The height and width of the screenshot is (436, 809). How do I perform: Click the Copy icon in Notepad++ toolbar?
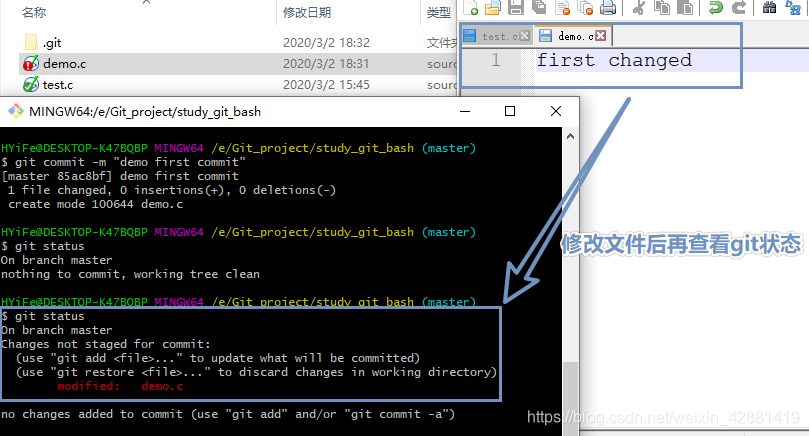[x=662, y=7]
